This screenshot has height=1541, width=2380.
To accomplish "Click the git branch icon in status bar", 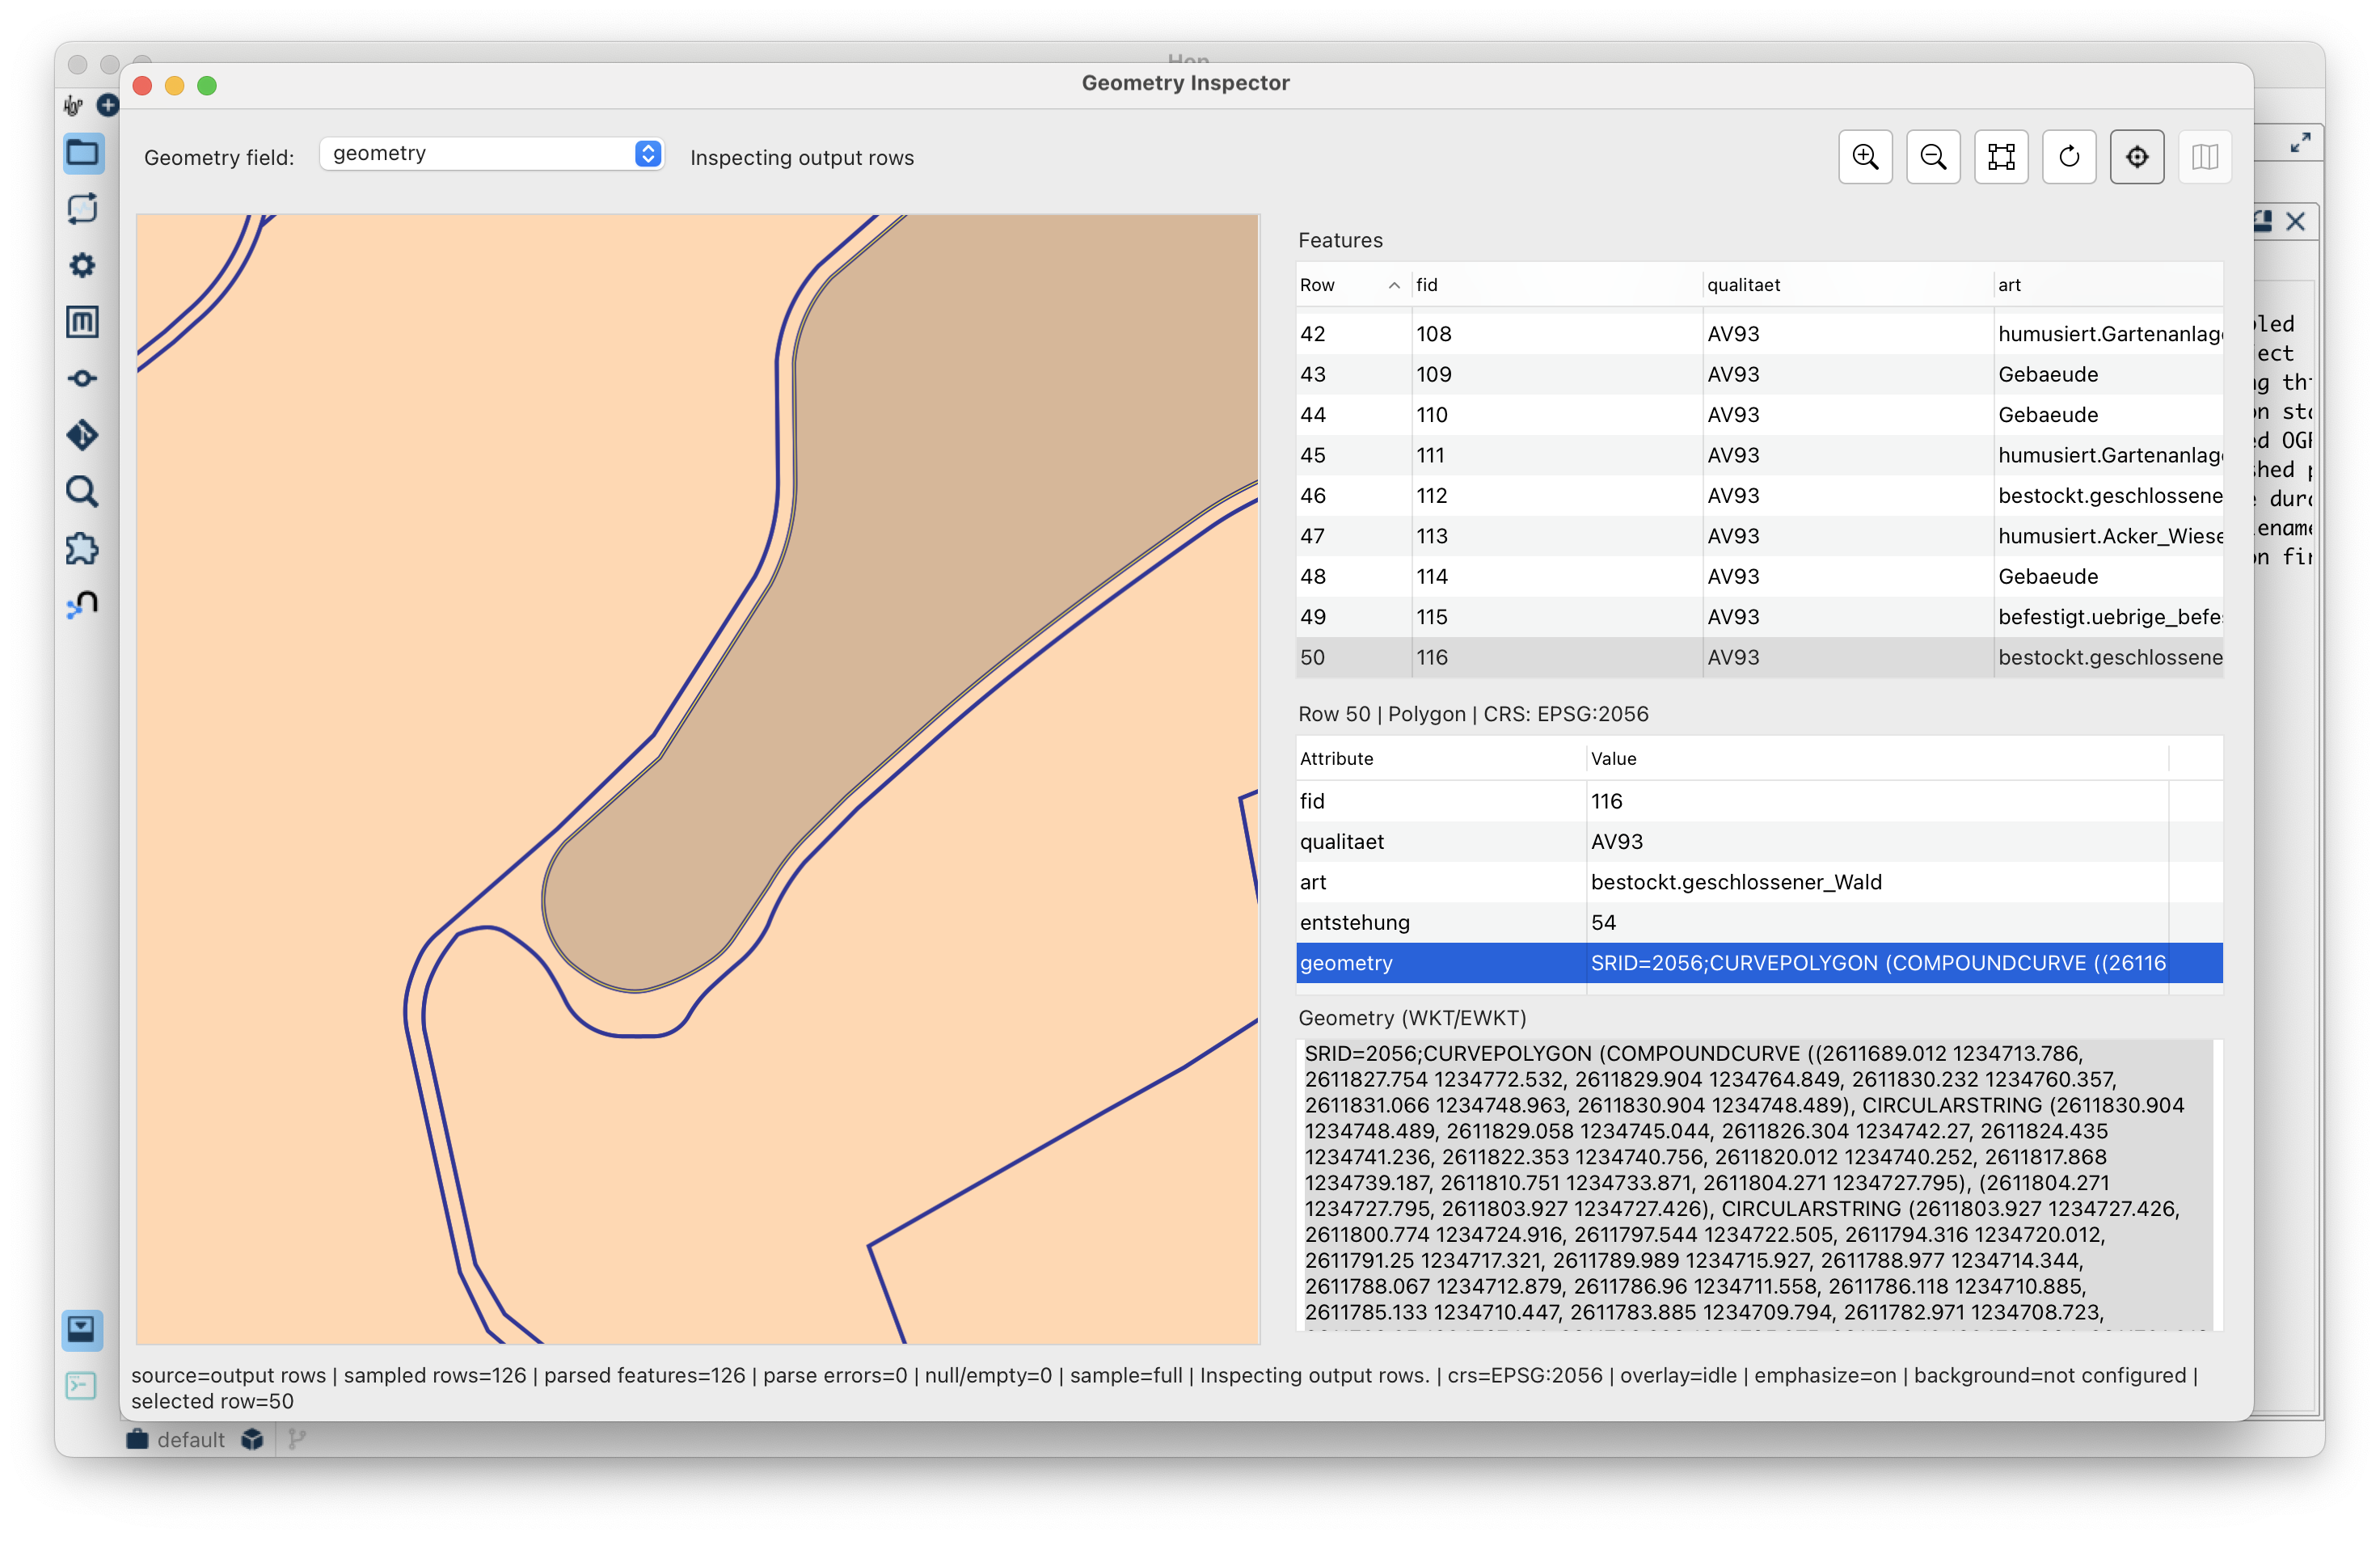I will tap(297, 1439).
